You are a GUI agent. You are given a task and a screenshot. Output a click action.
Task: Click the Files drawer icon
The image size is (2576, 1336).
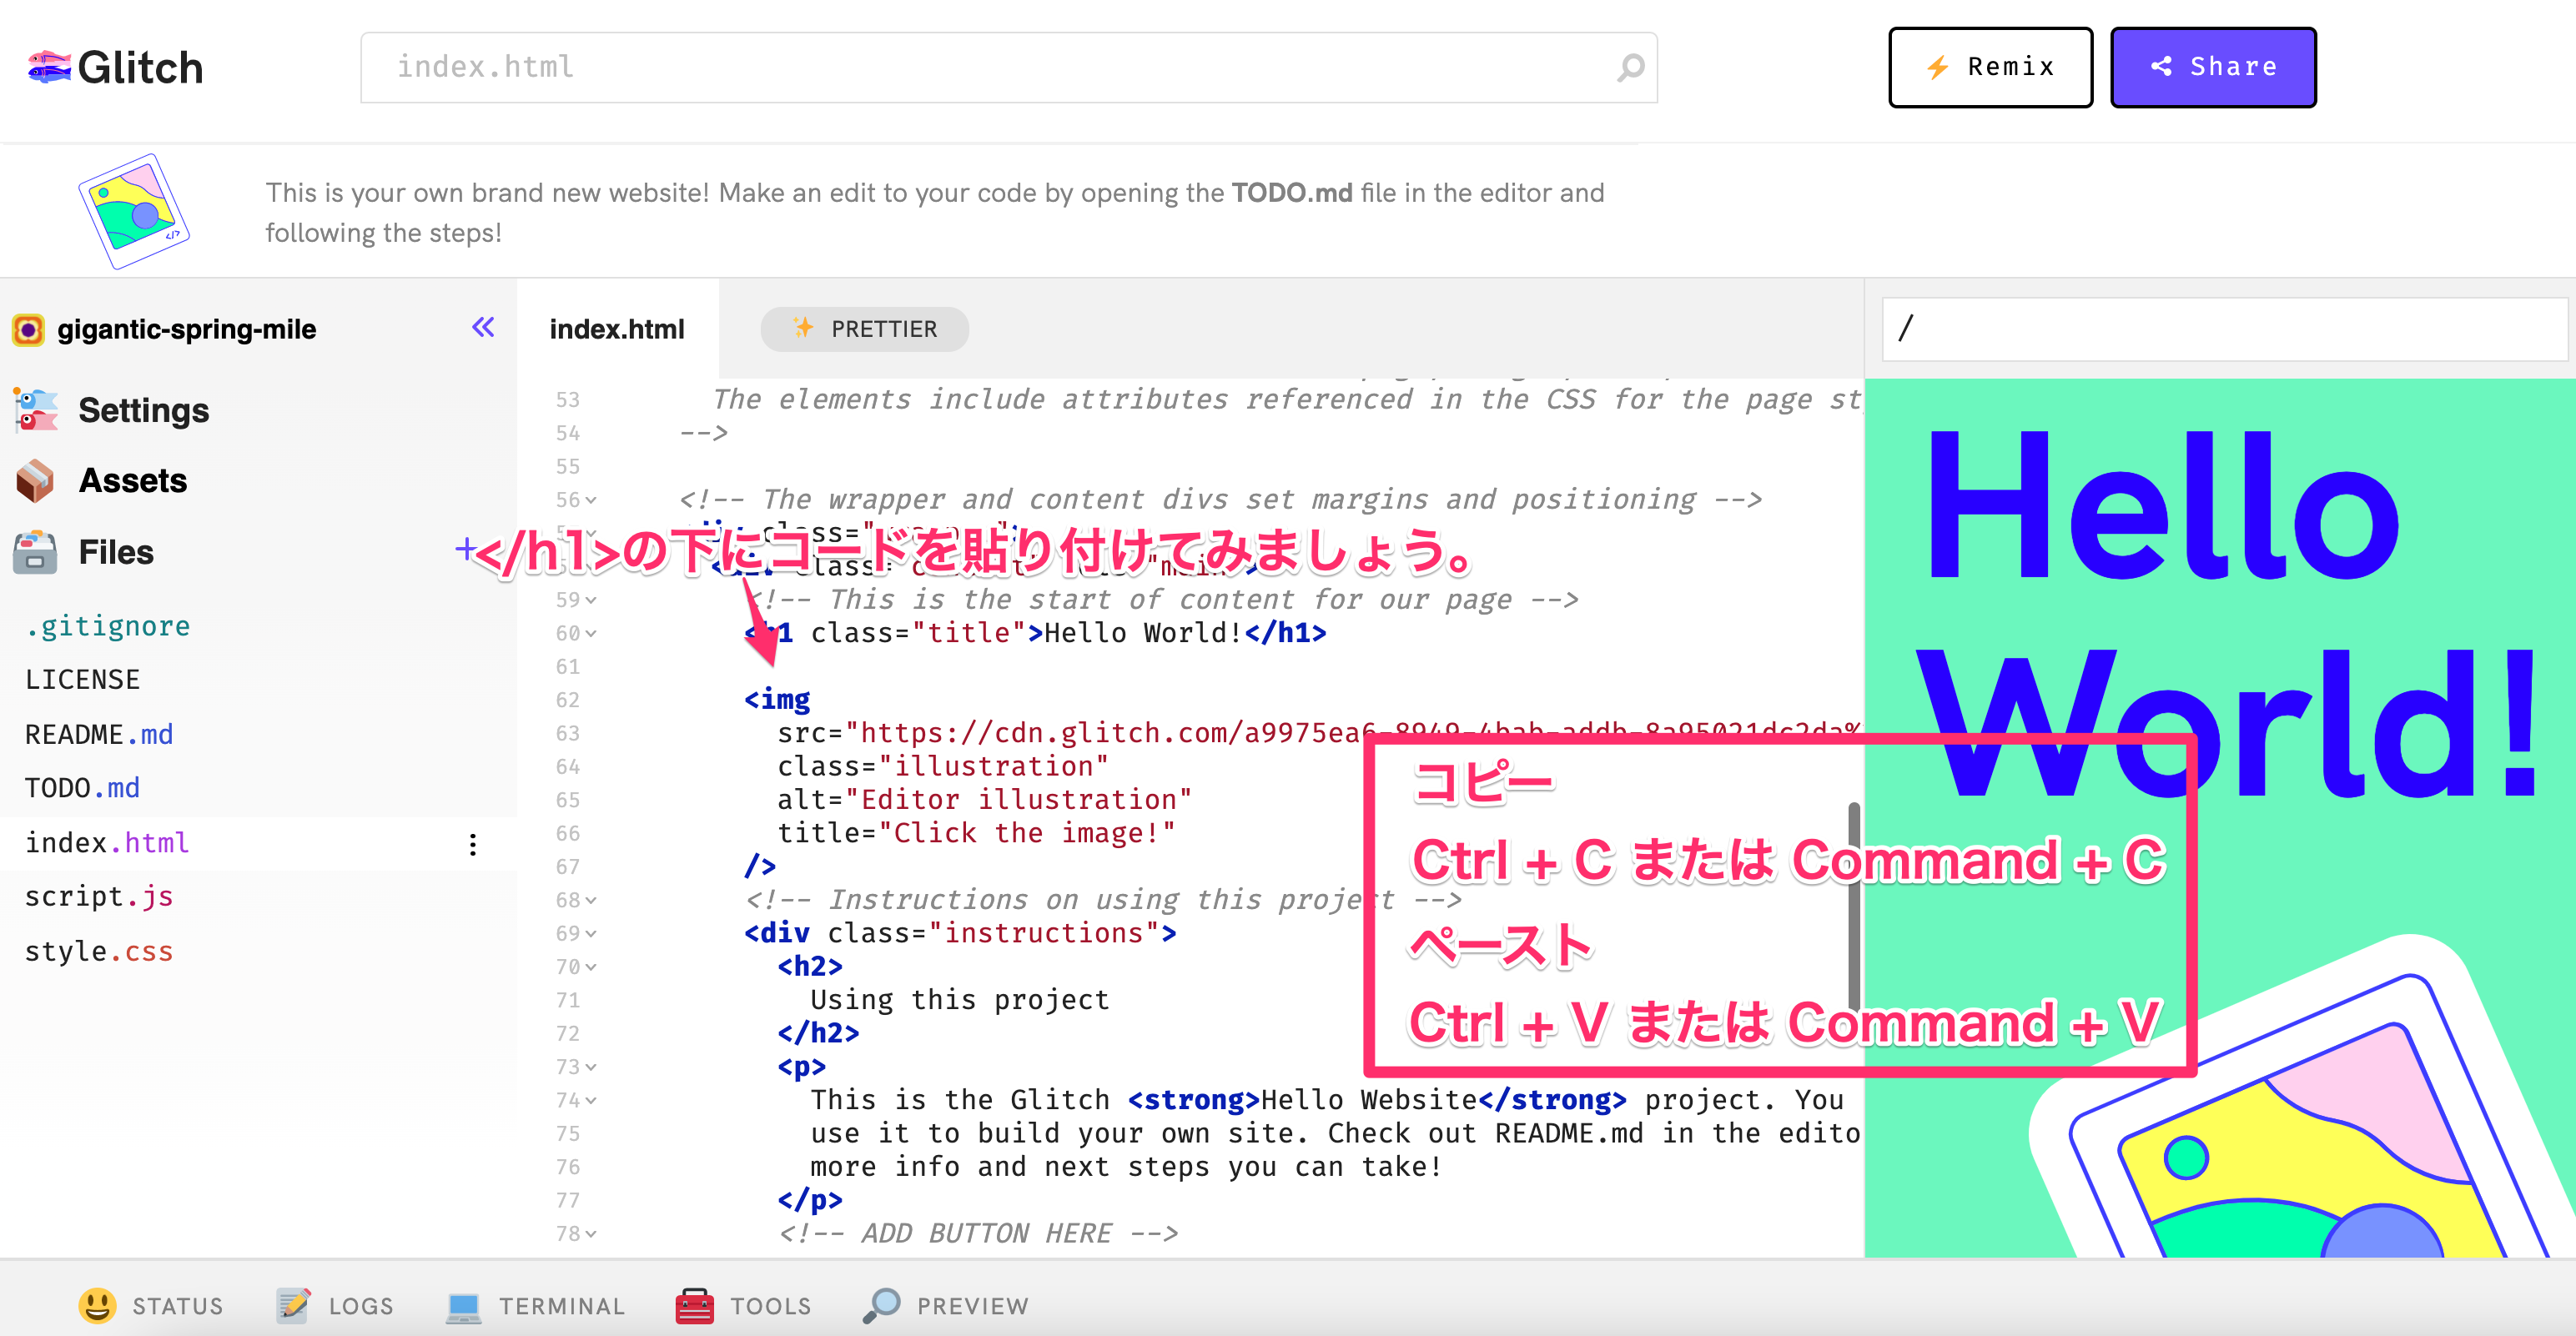coord(36,552)
